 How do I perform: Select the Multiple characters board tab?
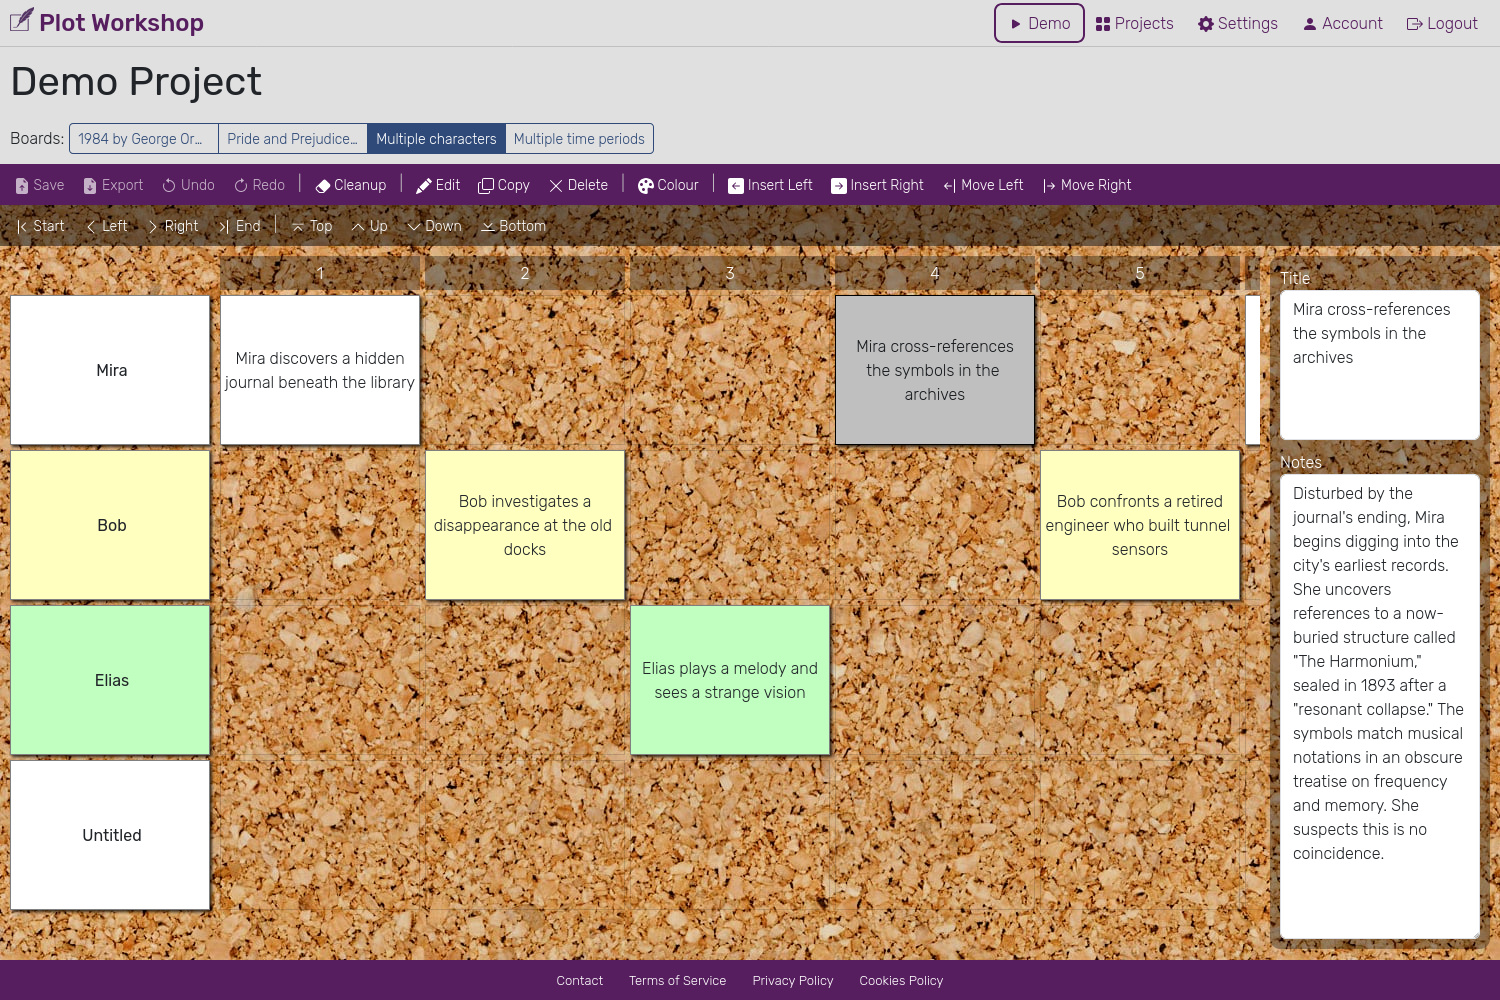(436, 139)
